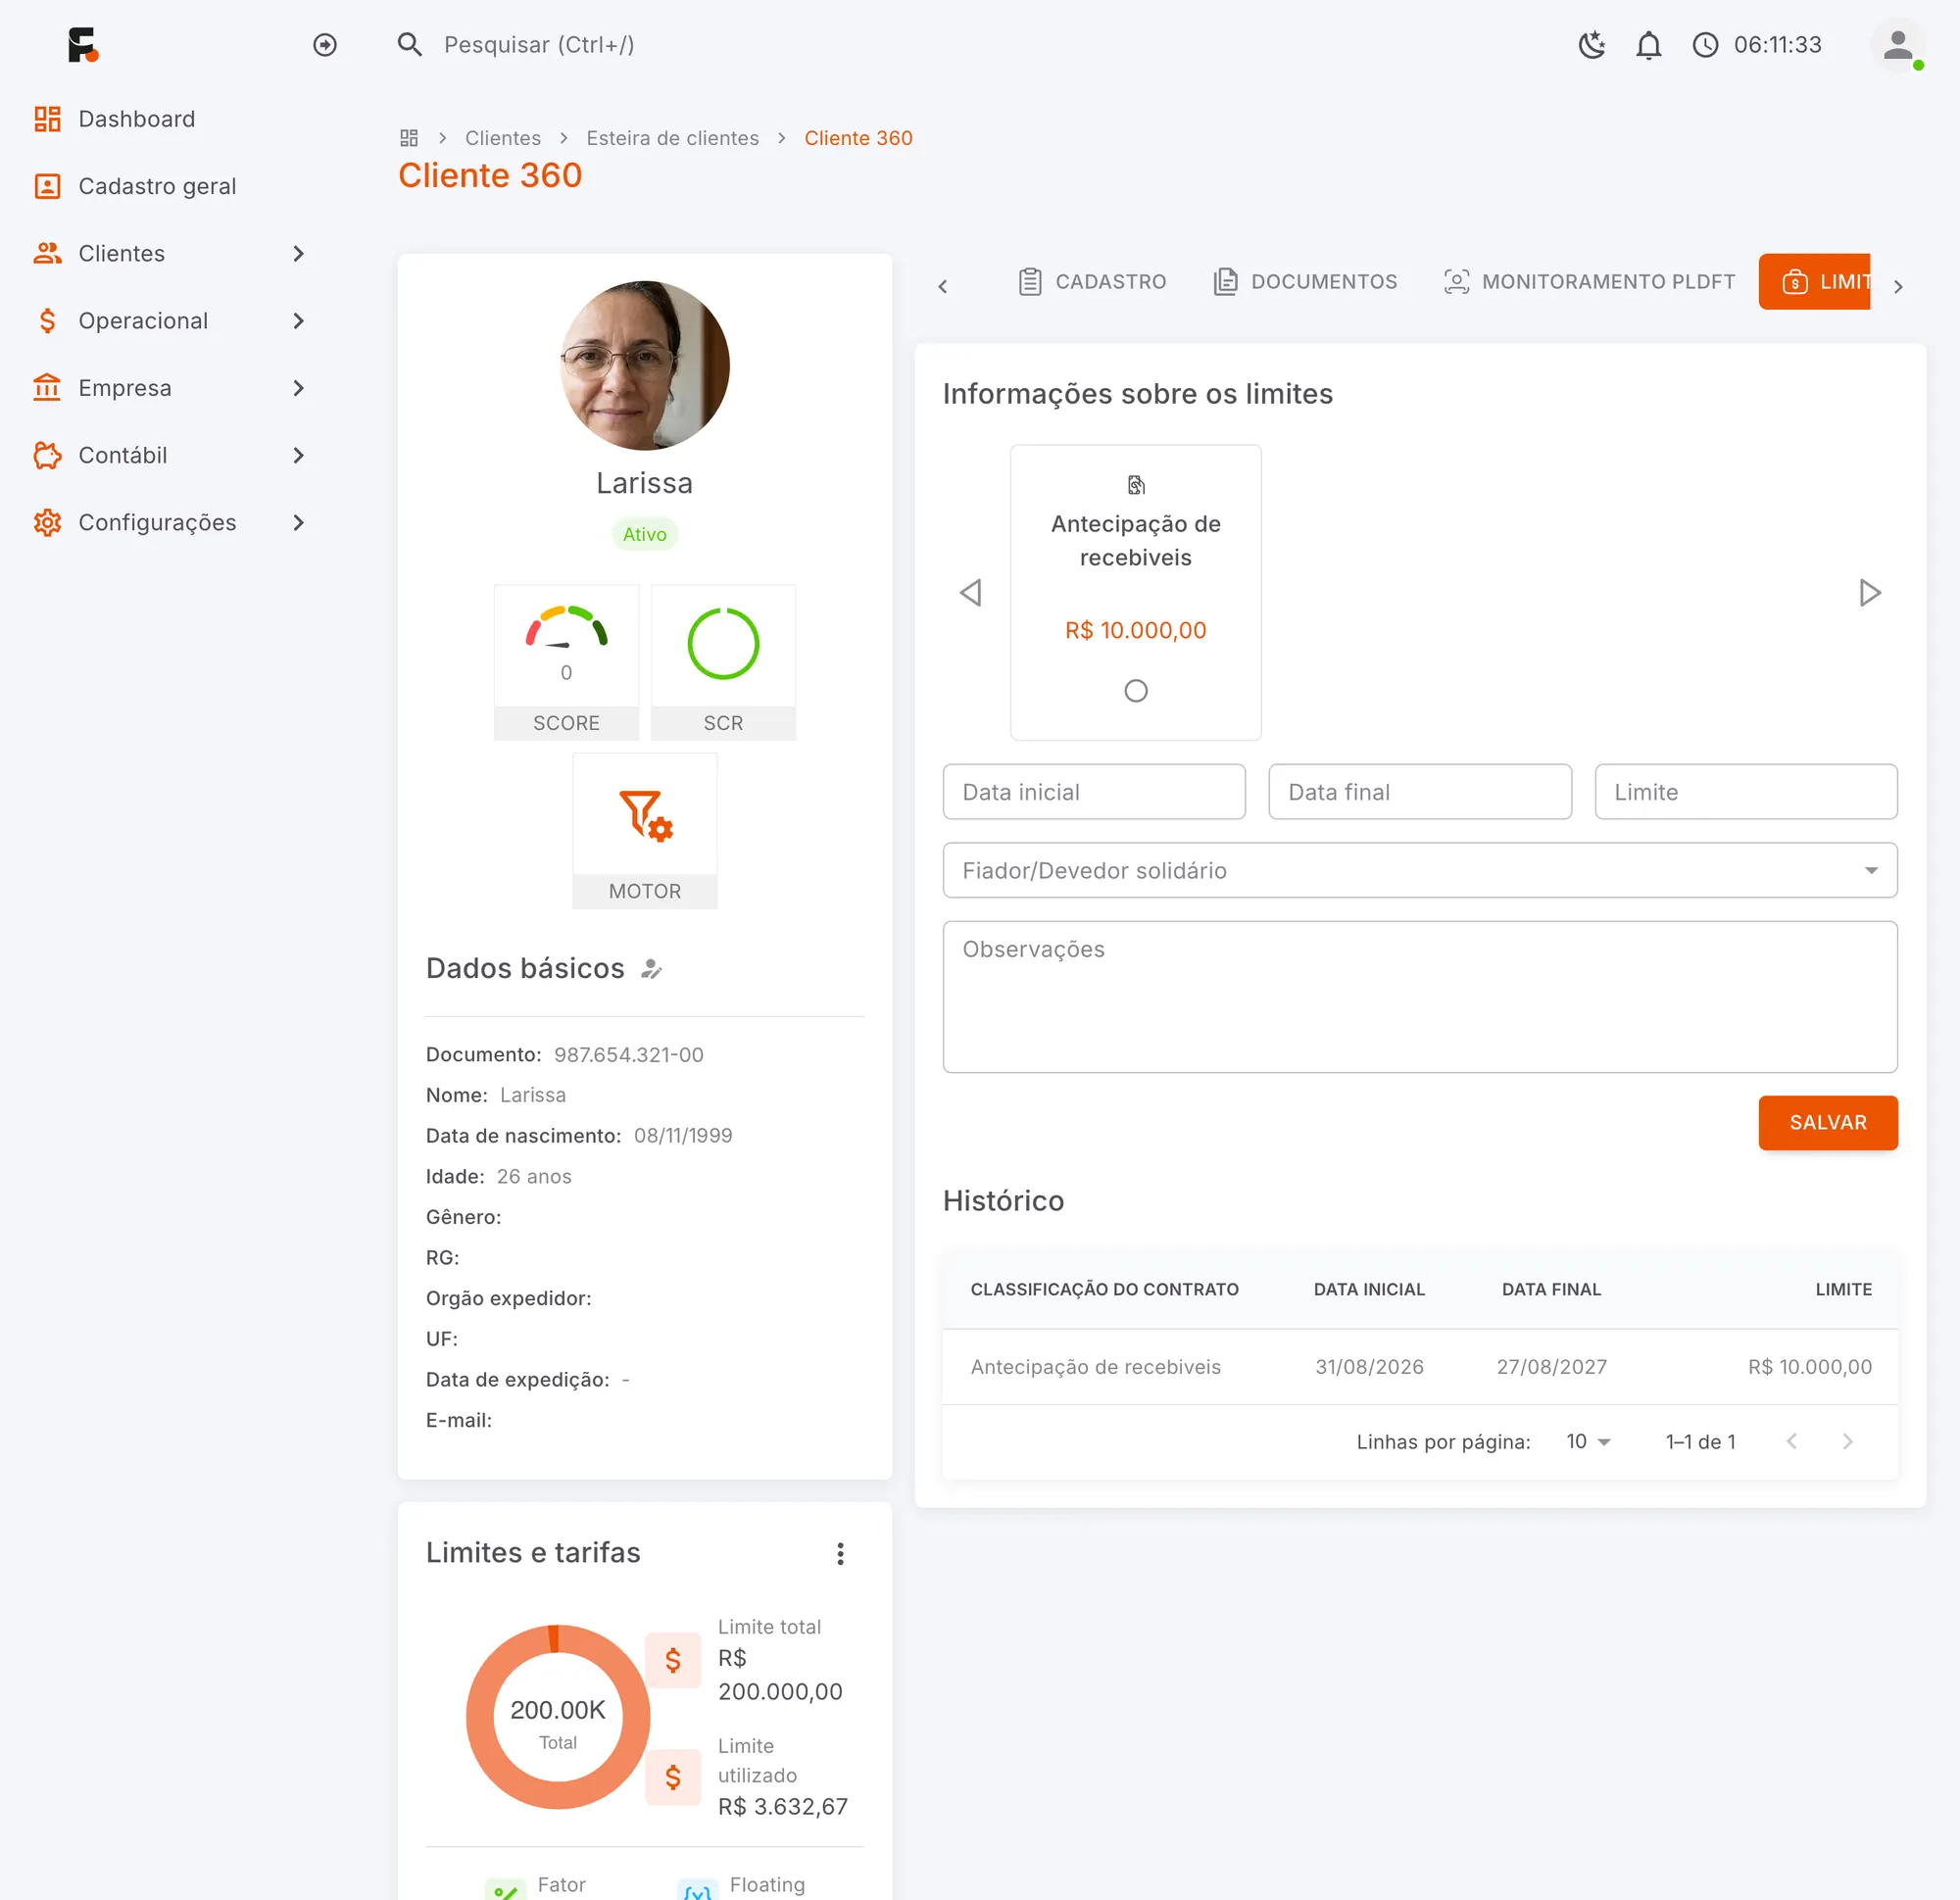Edit Dados básicos with the pencil icon
Viewport: 1960px width, 1900px height.
[x=652, y=968]
